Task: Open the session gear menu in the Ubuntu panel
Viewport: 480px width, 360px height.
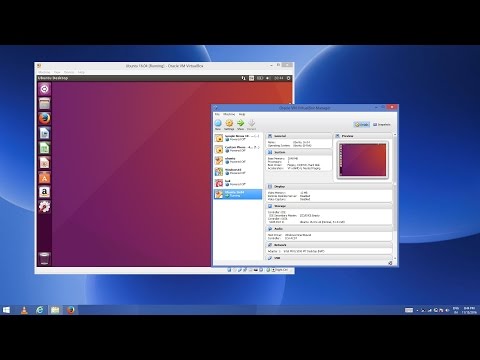Action: (x=289, y=78)
